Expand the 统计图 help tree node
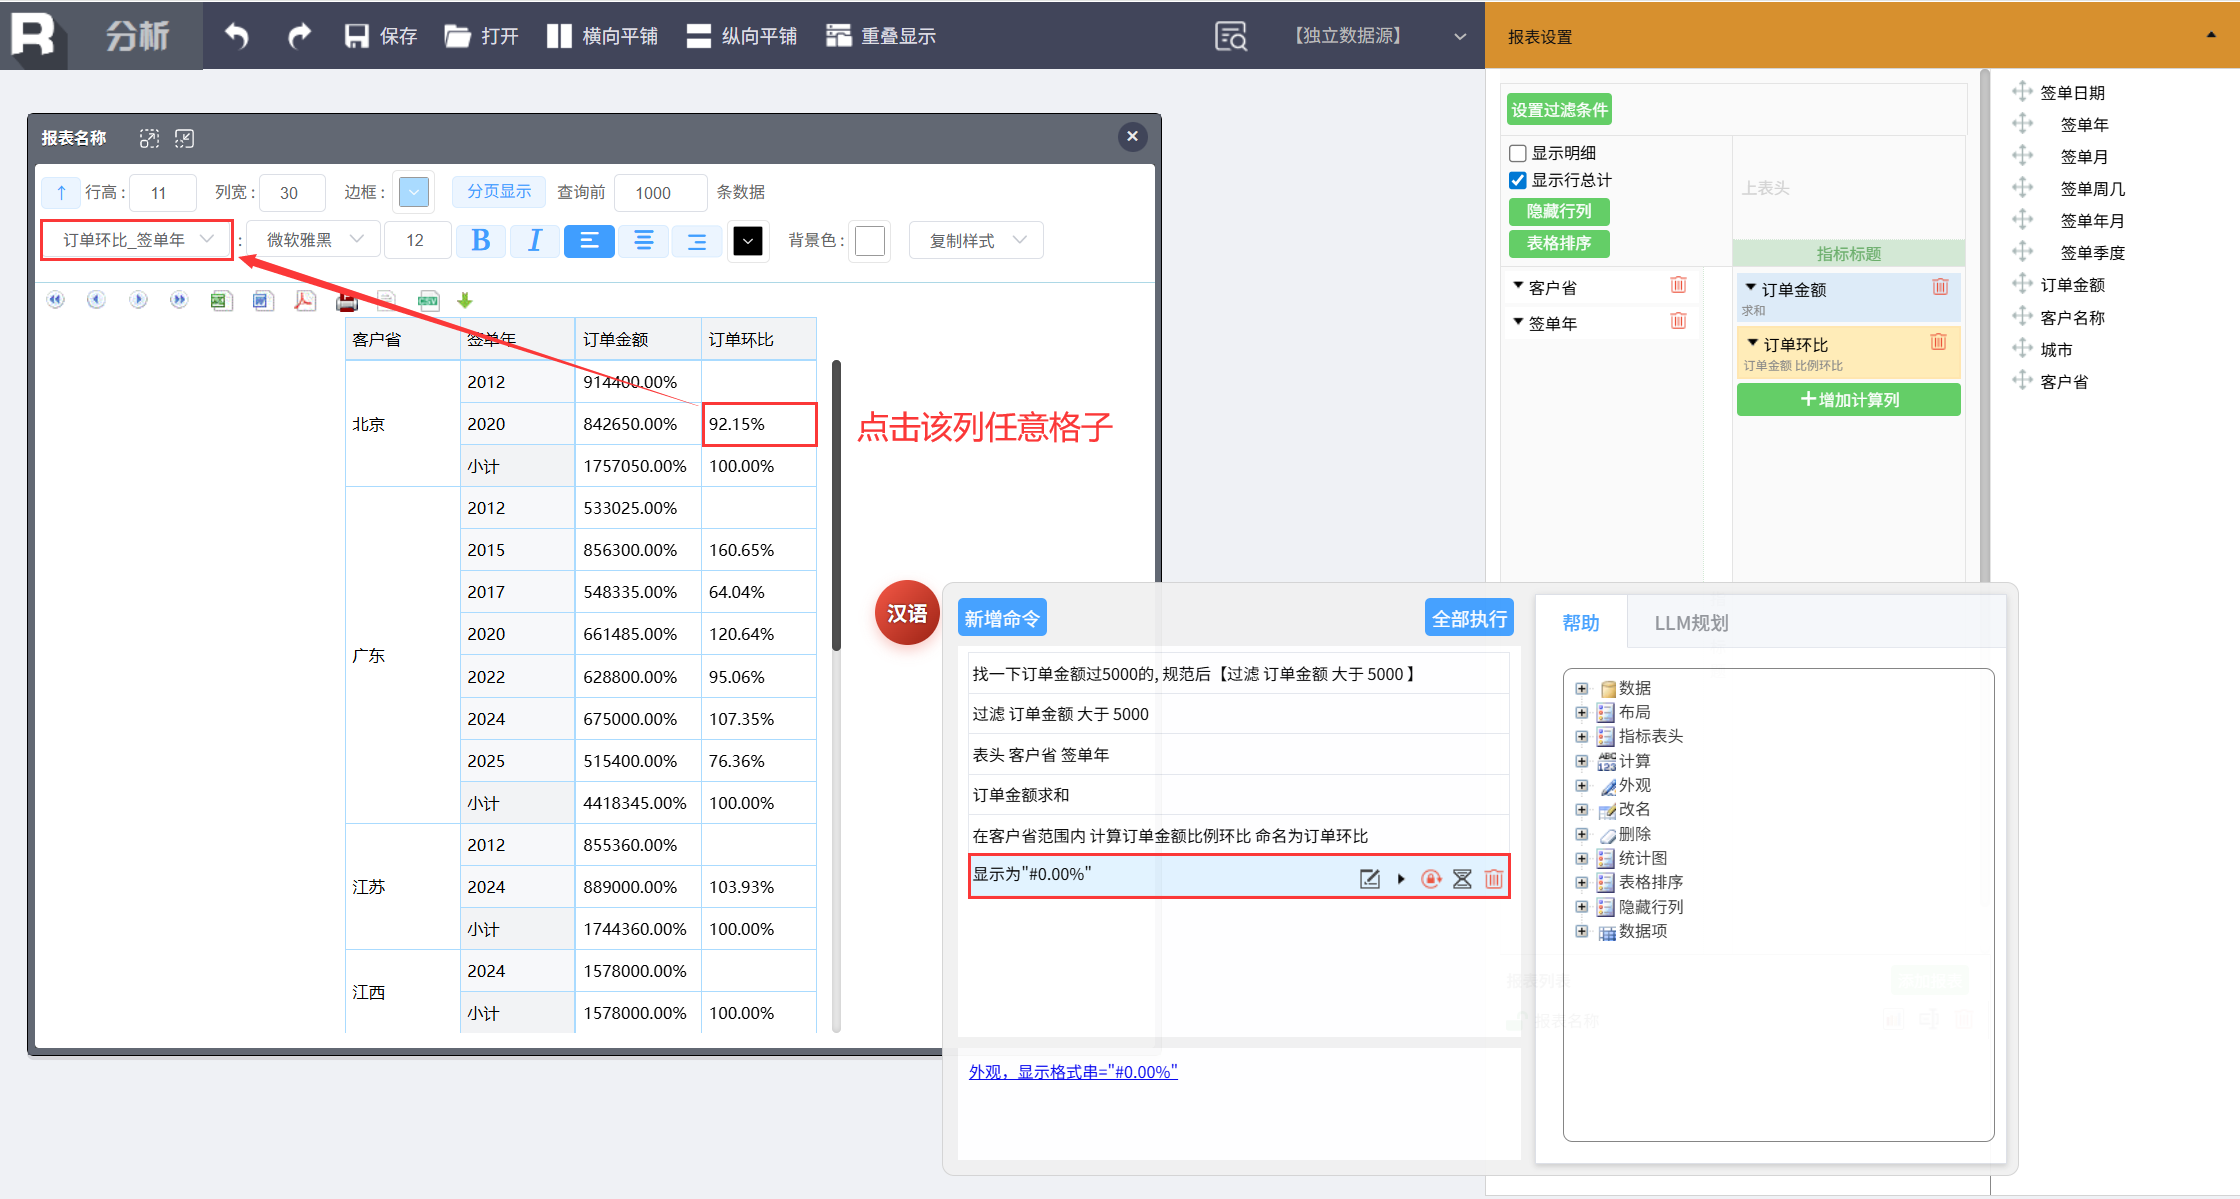Screen dimensions: 2240x1199 pyautogui.click(x=1582, y=858)
